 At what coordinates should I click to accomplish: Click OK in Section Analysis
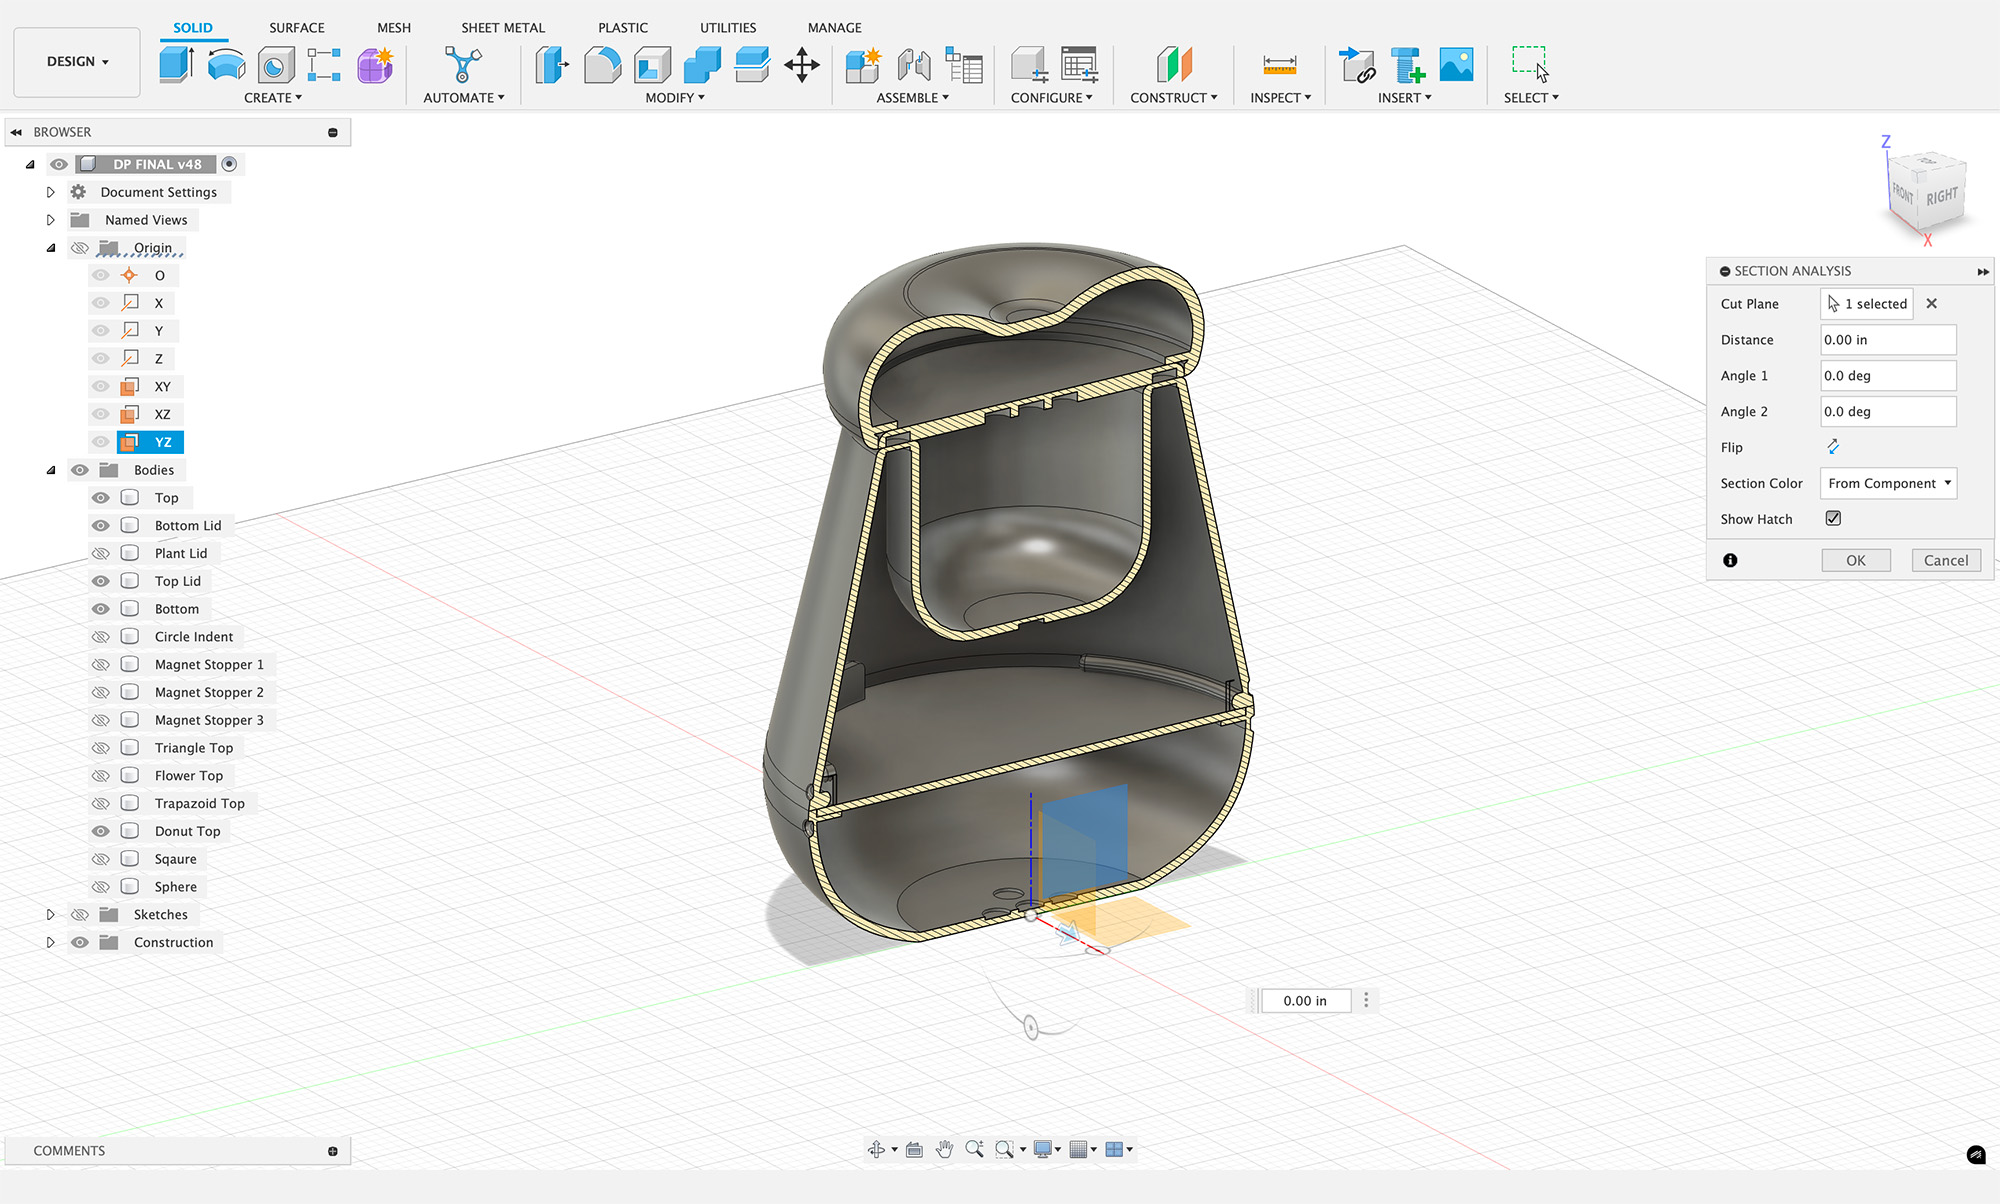click(x=1855, y=560)
